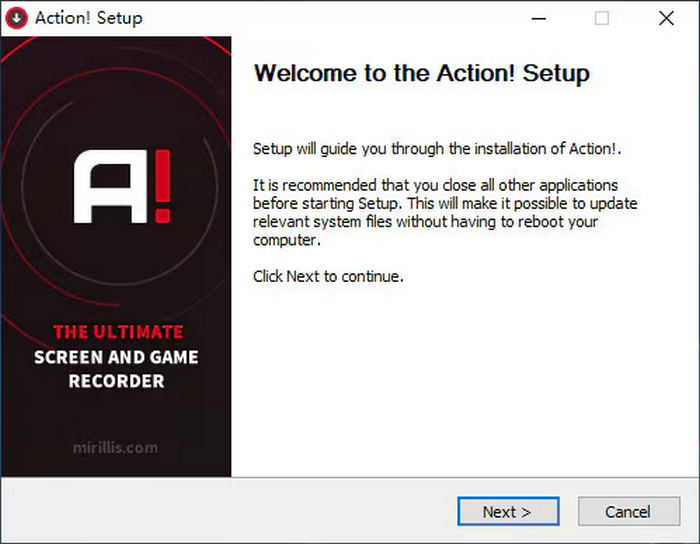700x544 pixels.
Task: Click "THE ULTIMATE" red banner text
Action: [x=117, y=332]
